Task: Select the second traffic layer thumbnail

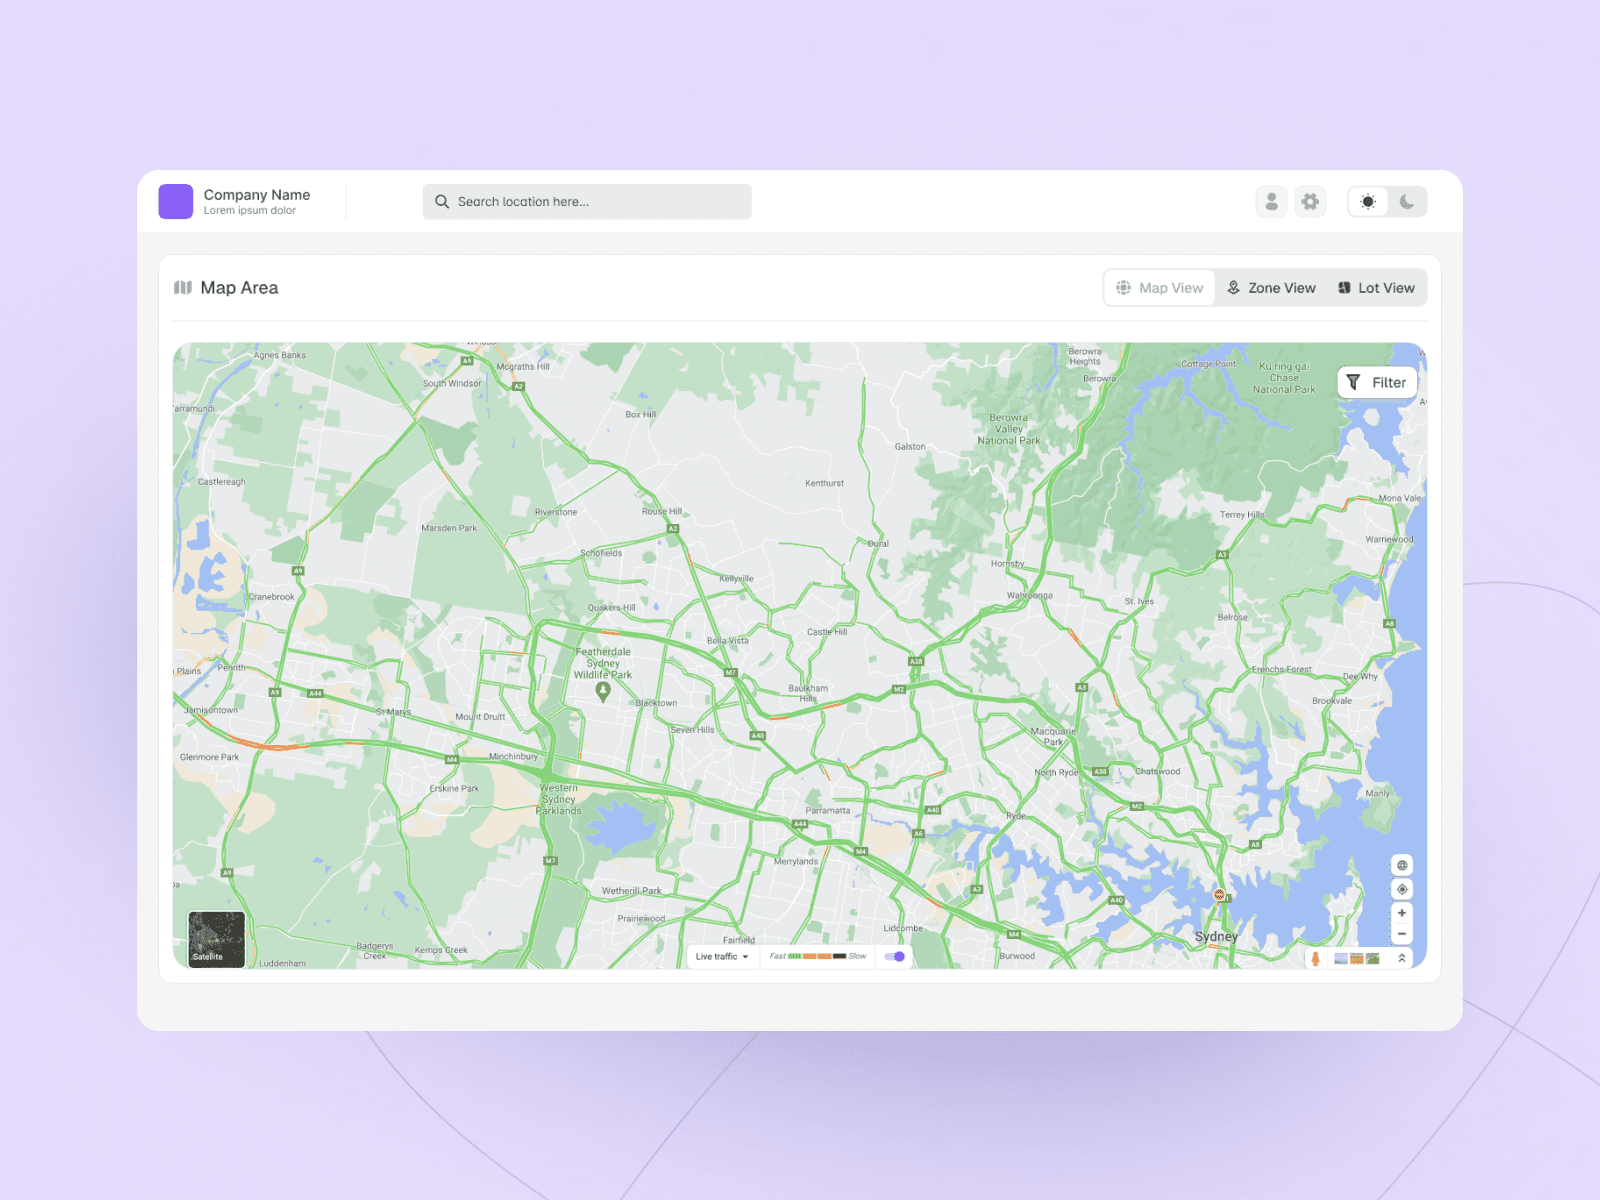Action: [1357, 958]
